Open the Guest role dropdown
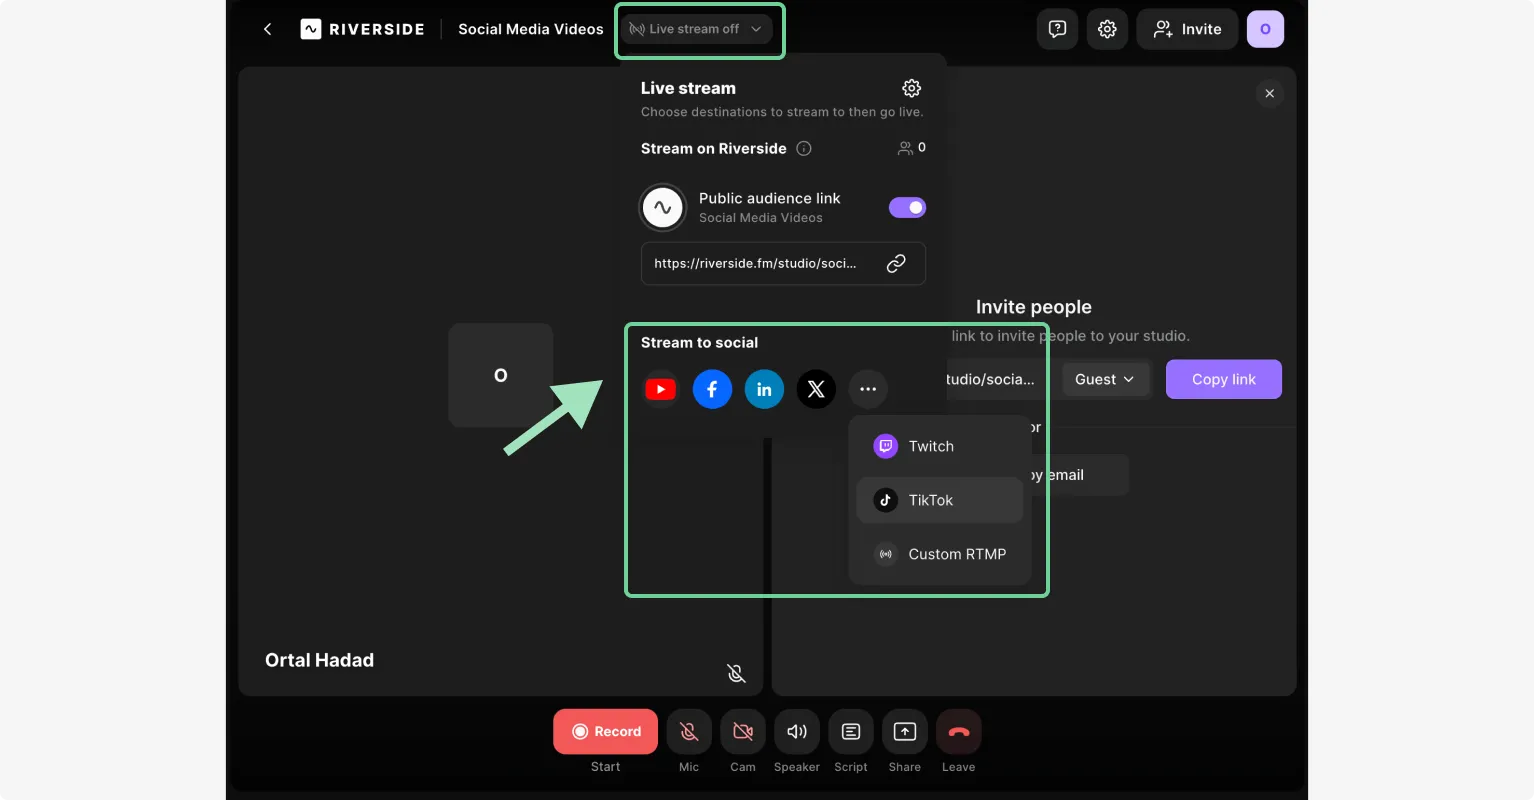This screenshot has width=1534, height=800. (x=1105, y=379)
